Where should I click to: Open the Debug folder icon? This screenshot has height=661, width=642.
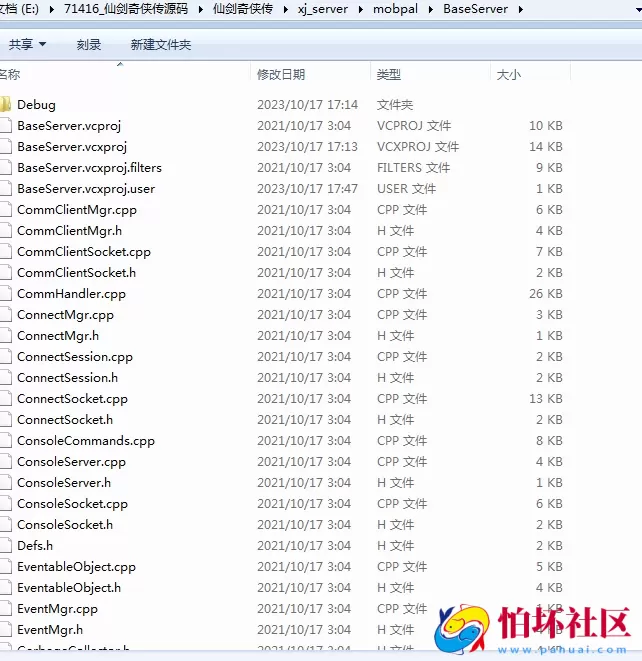click(x=5, y=105)
